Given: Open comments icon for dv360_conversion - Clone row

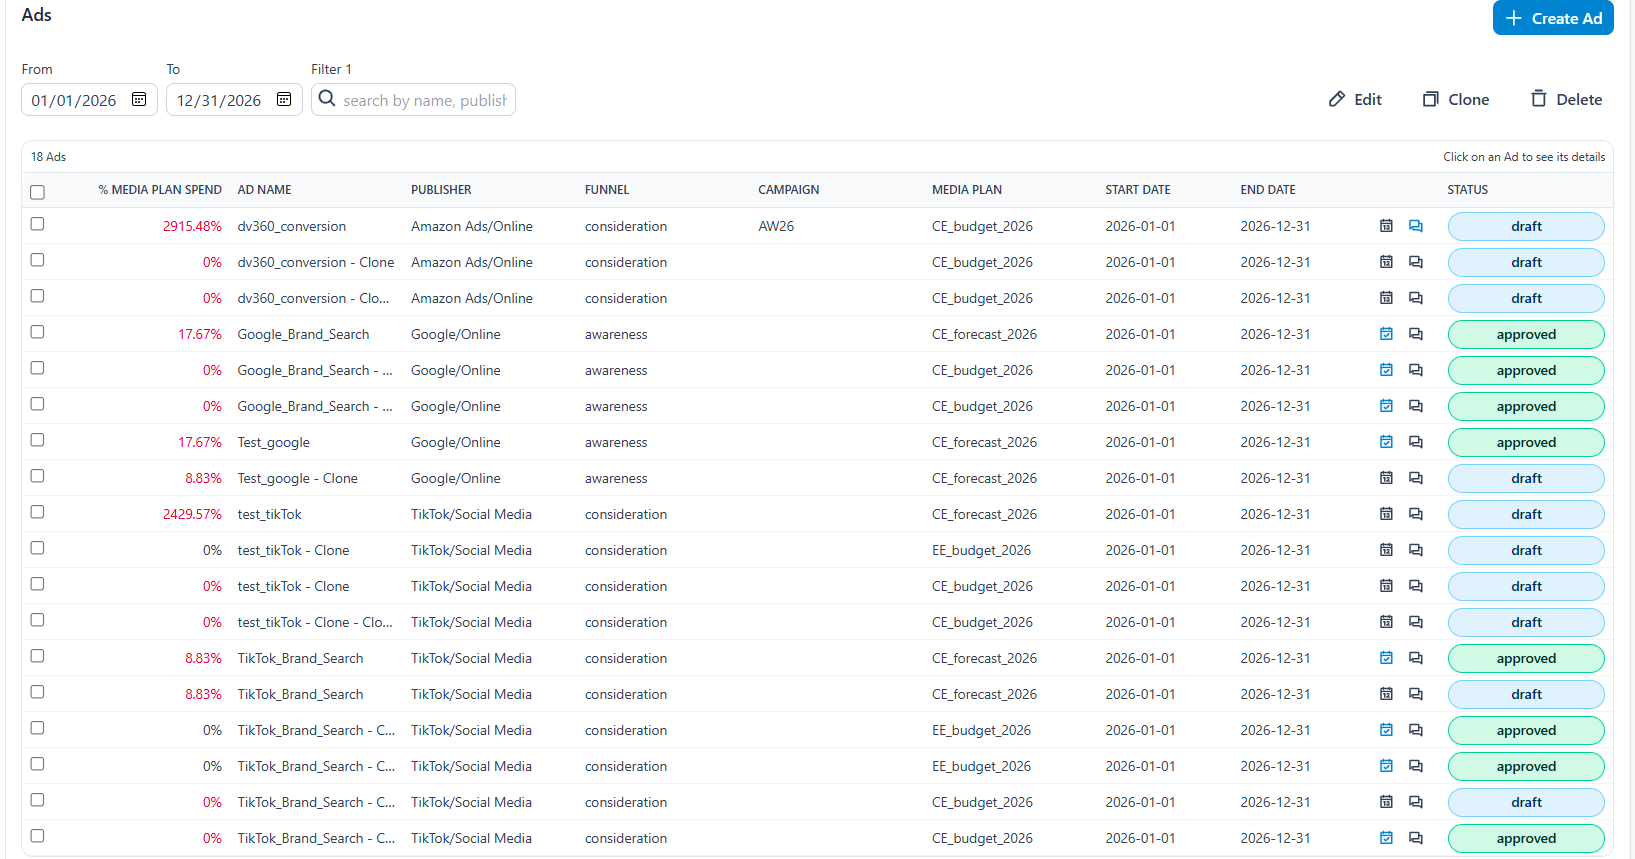Looking at the screenshot, I should pos(1416,262).
